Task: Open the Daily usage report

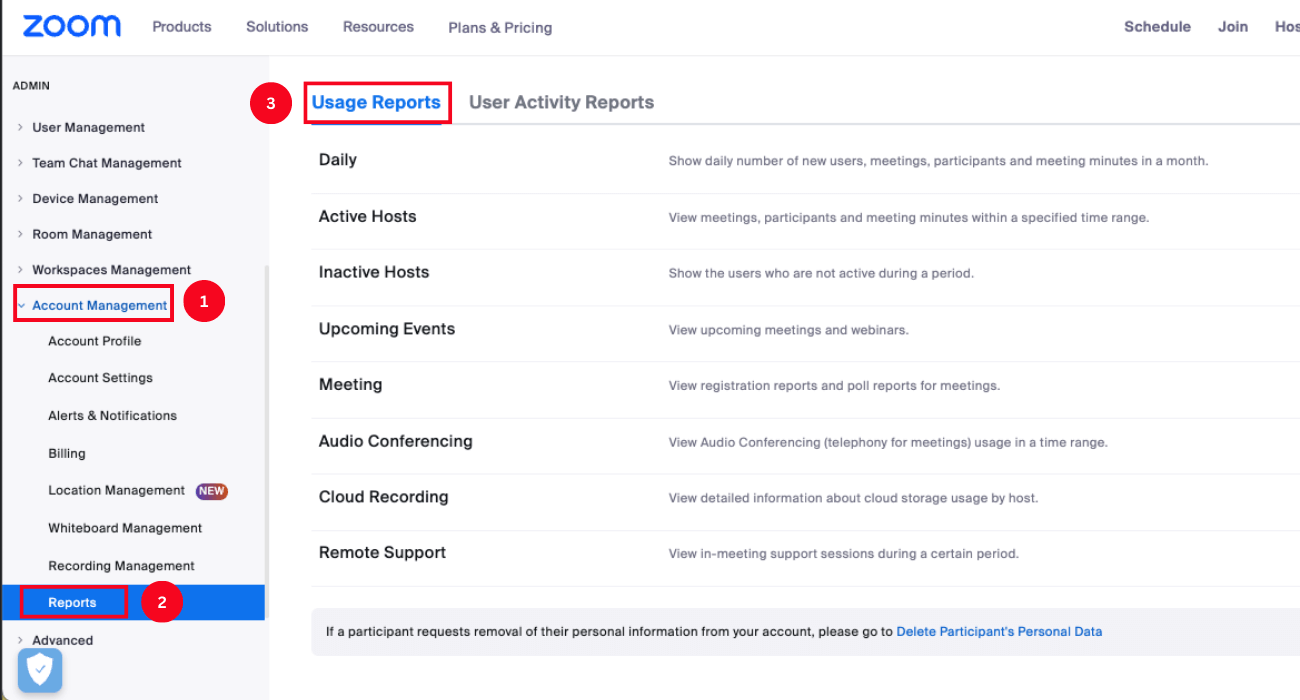Action: click(x=338, y=160)
